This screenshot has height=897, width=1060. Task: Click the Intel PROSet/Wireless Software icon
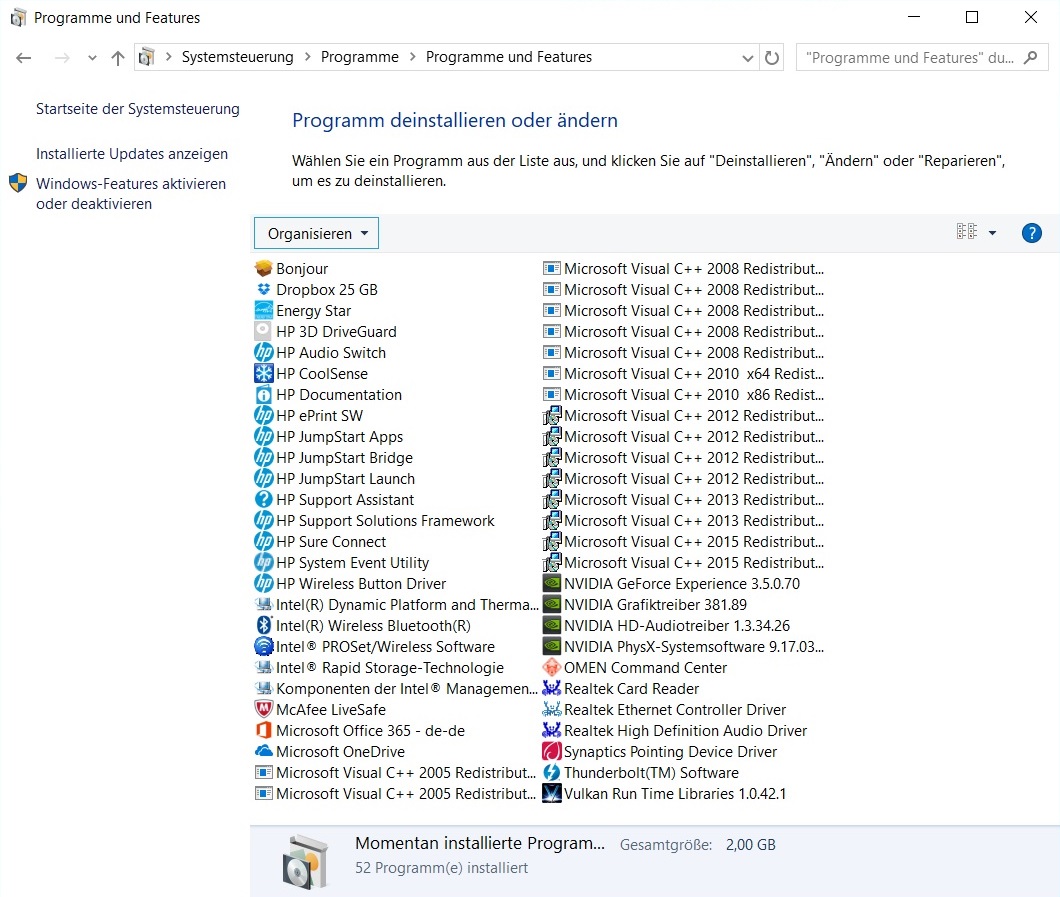pyautogui.click(x=264, y=646)
